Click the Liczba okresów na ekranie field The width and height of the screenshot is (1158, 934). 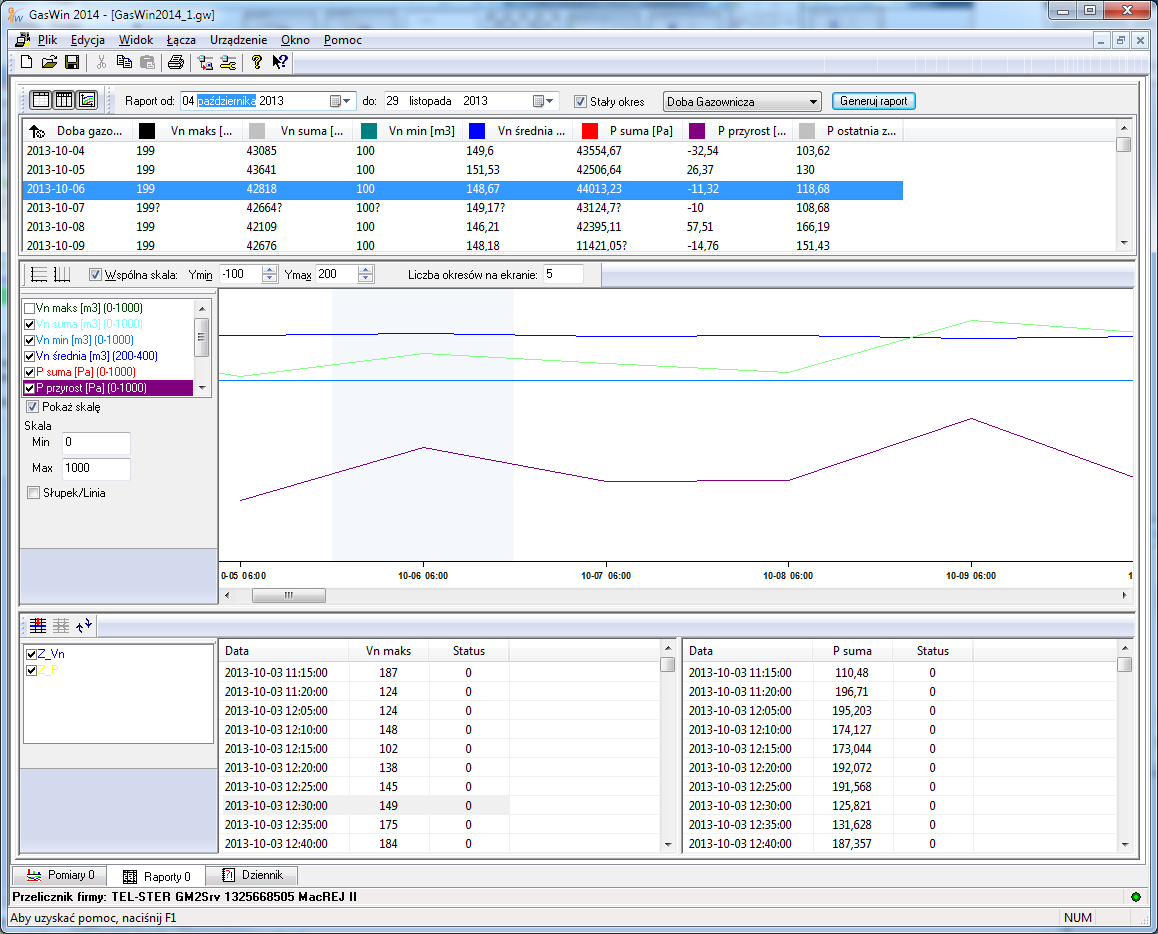pos(563,275)
